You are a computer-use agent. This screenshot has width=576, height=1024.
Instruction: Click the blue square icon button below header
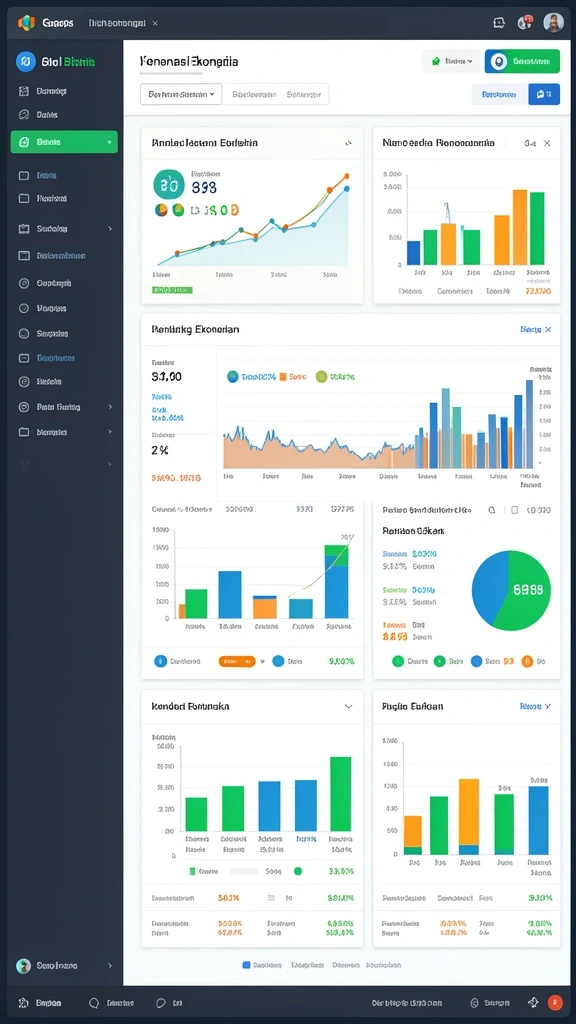point(544,95)
